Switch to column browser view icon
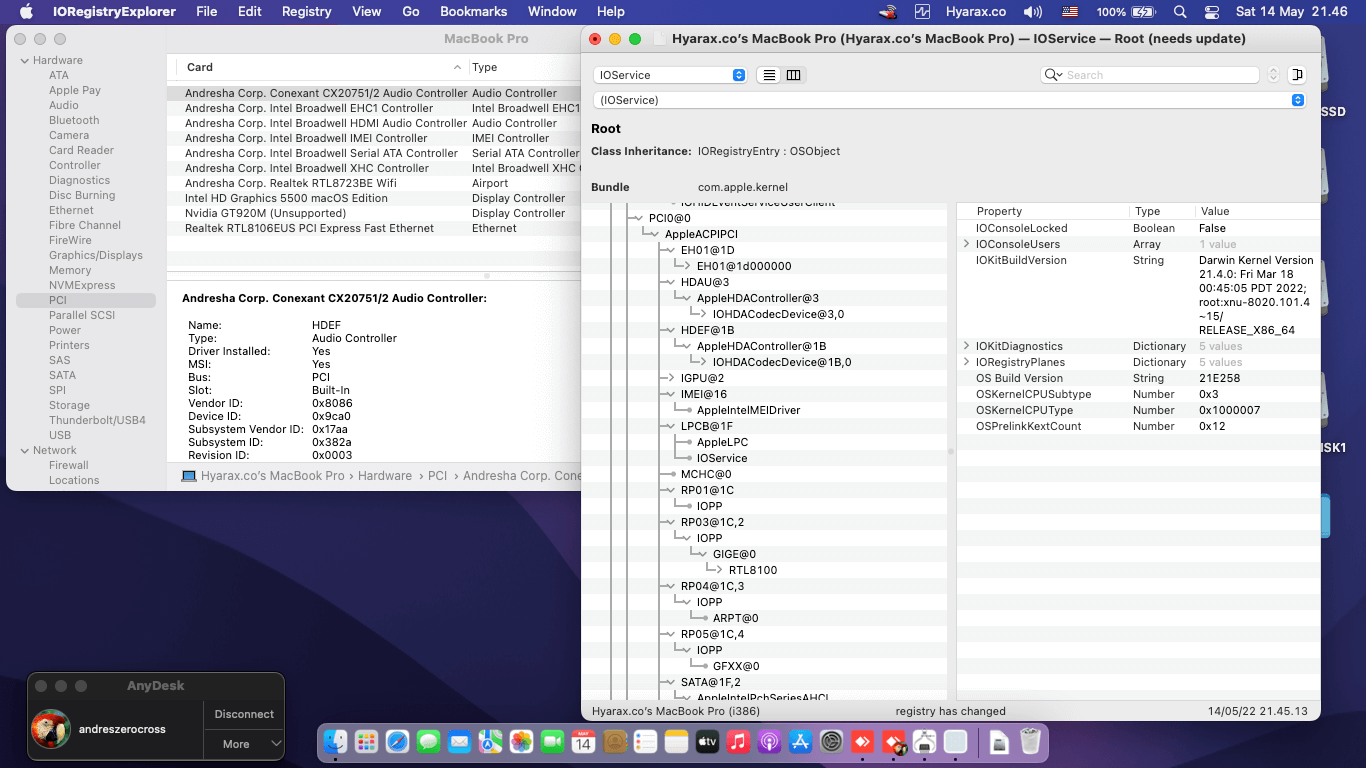Viewport: 1366px width, 768px height. click(794, 75)
